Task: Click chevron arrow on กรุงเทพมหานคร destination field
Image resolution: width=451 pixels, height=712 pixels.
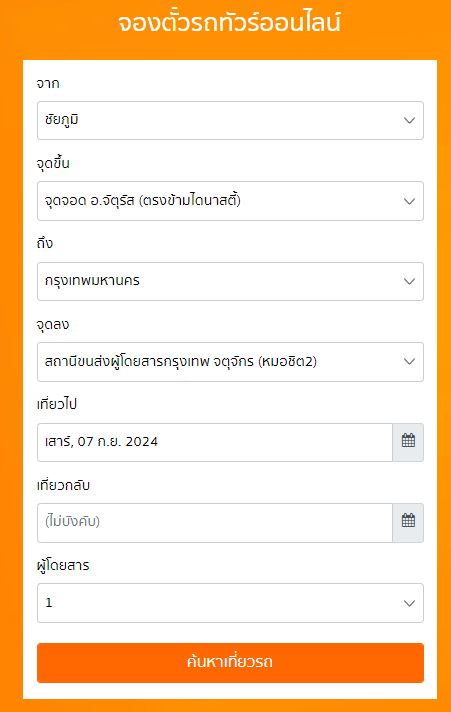Action: (x=409, y=281)
